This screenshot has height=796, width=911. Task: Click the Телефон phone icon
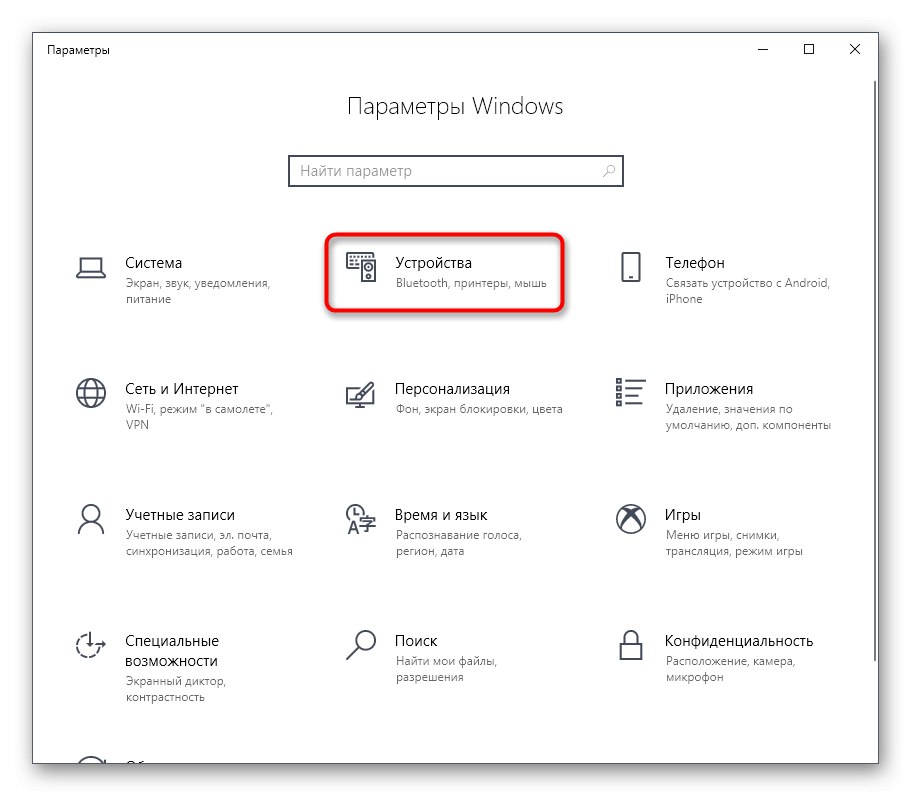click(x=630, y=267)
